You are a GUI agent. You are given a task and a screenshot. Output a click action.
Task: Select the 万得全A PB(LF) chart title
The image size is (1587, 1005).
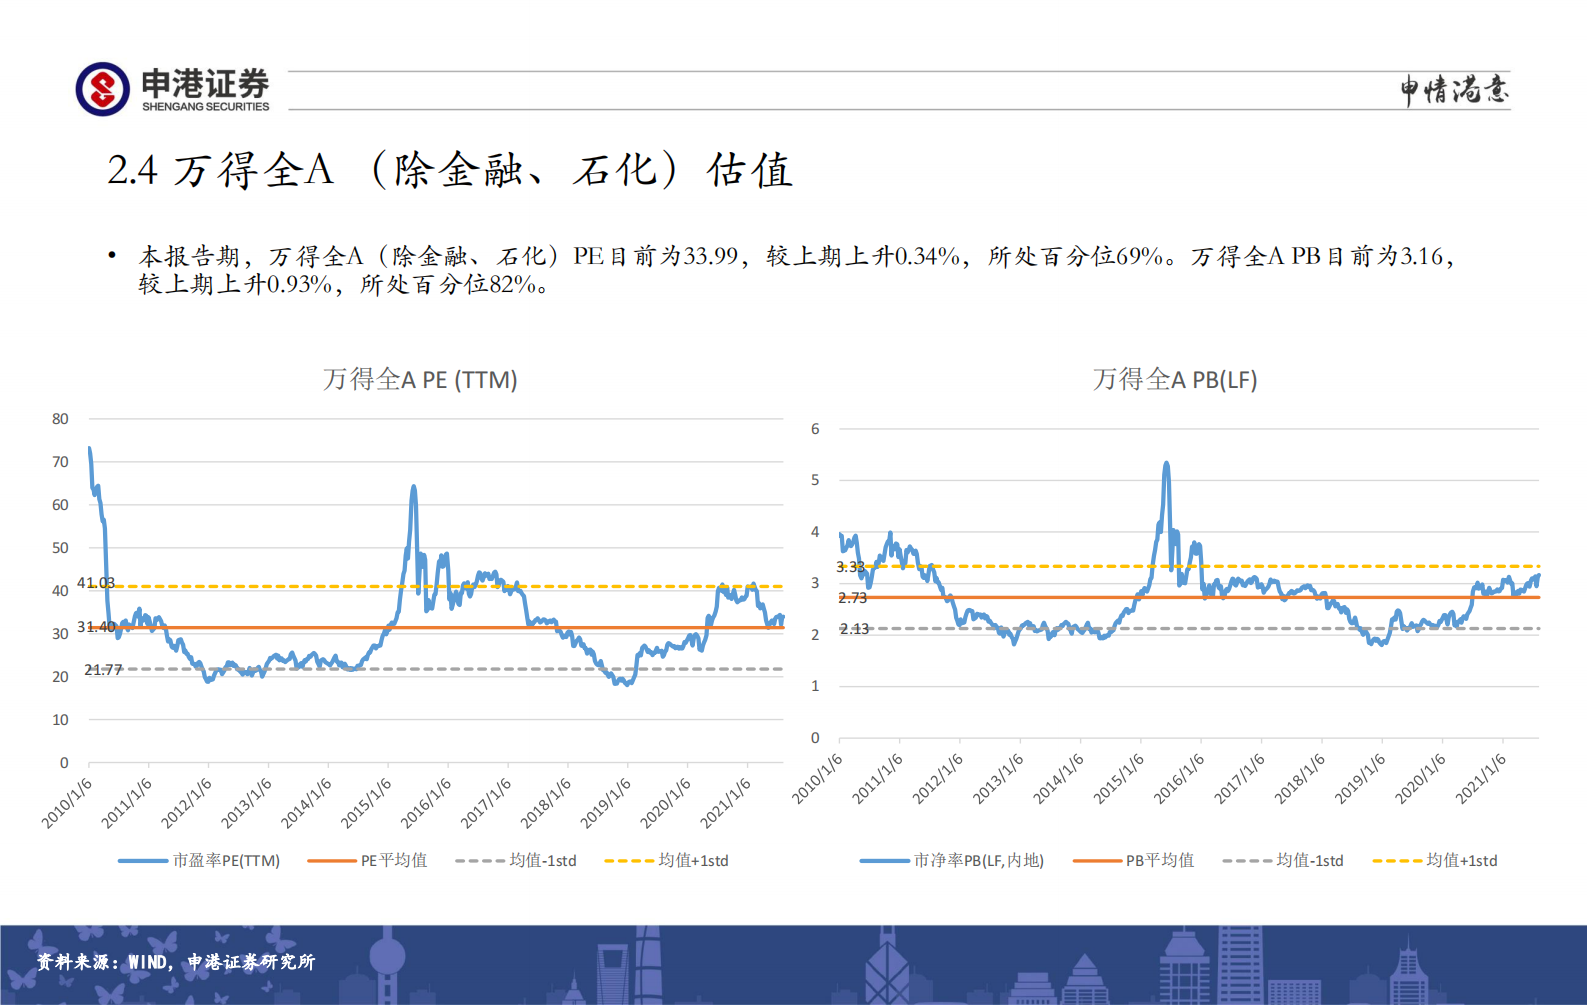click(x=1175, y=380)
